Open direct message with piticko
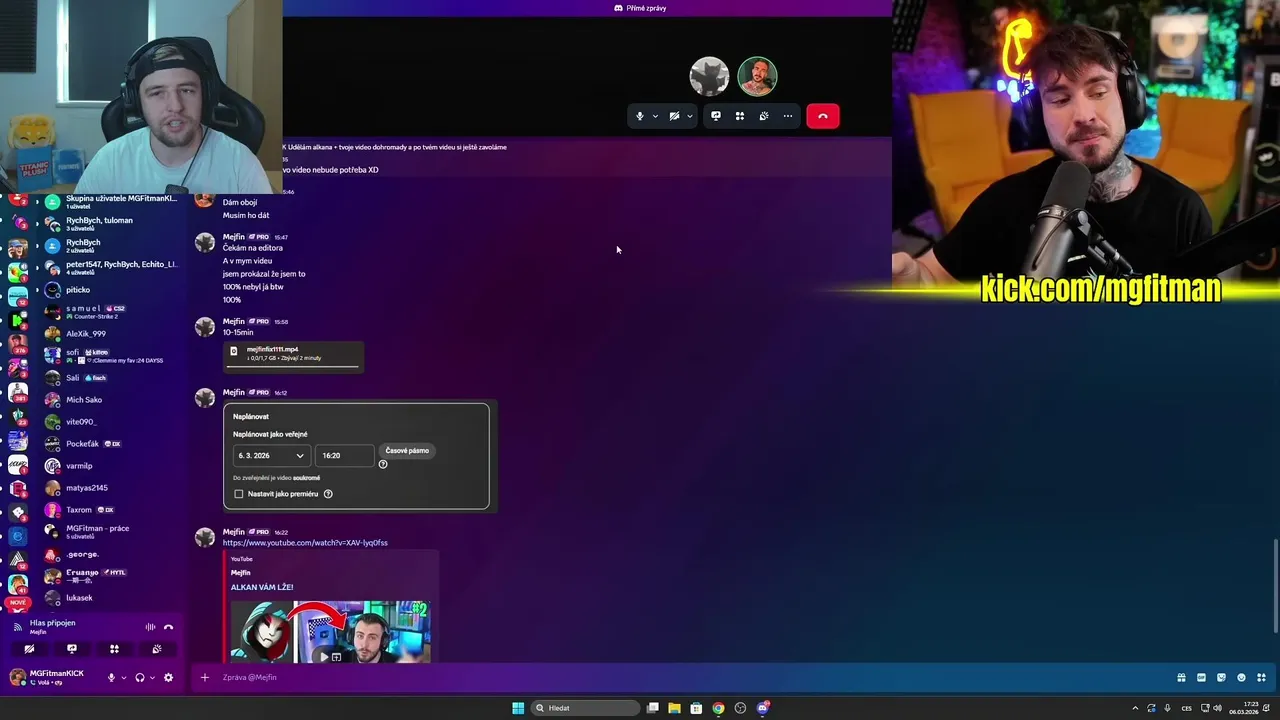 pos(110,289)
